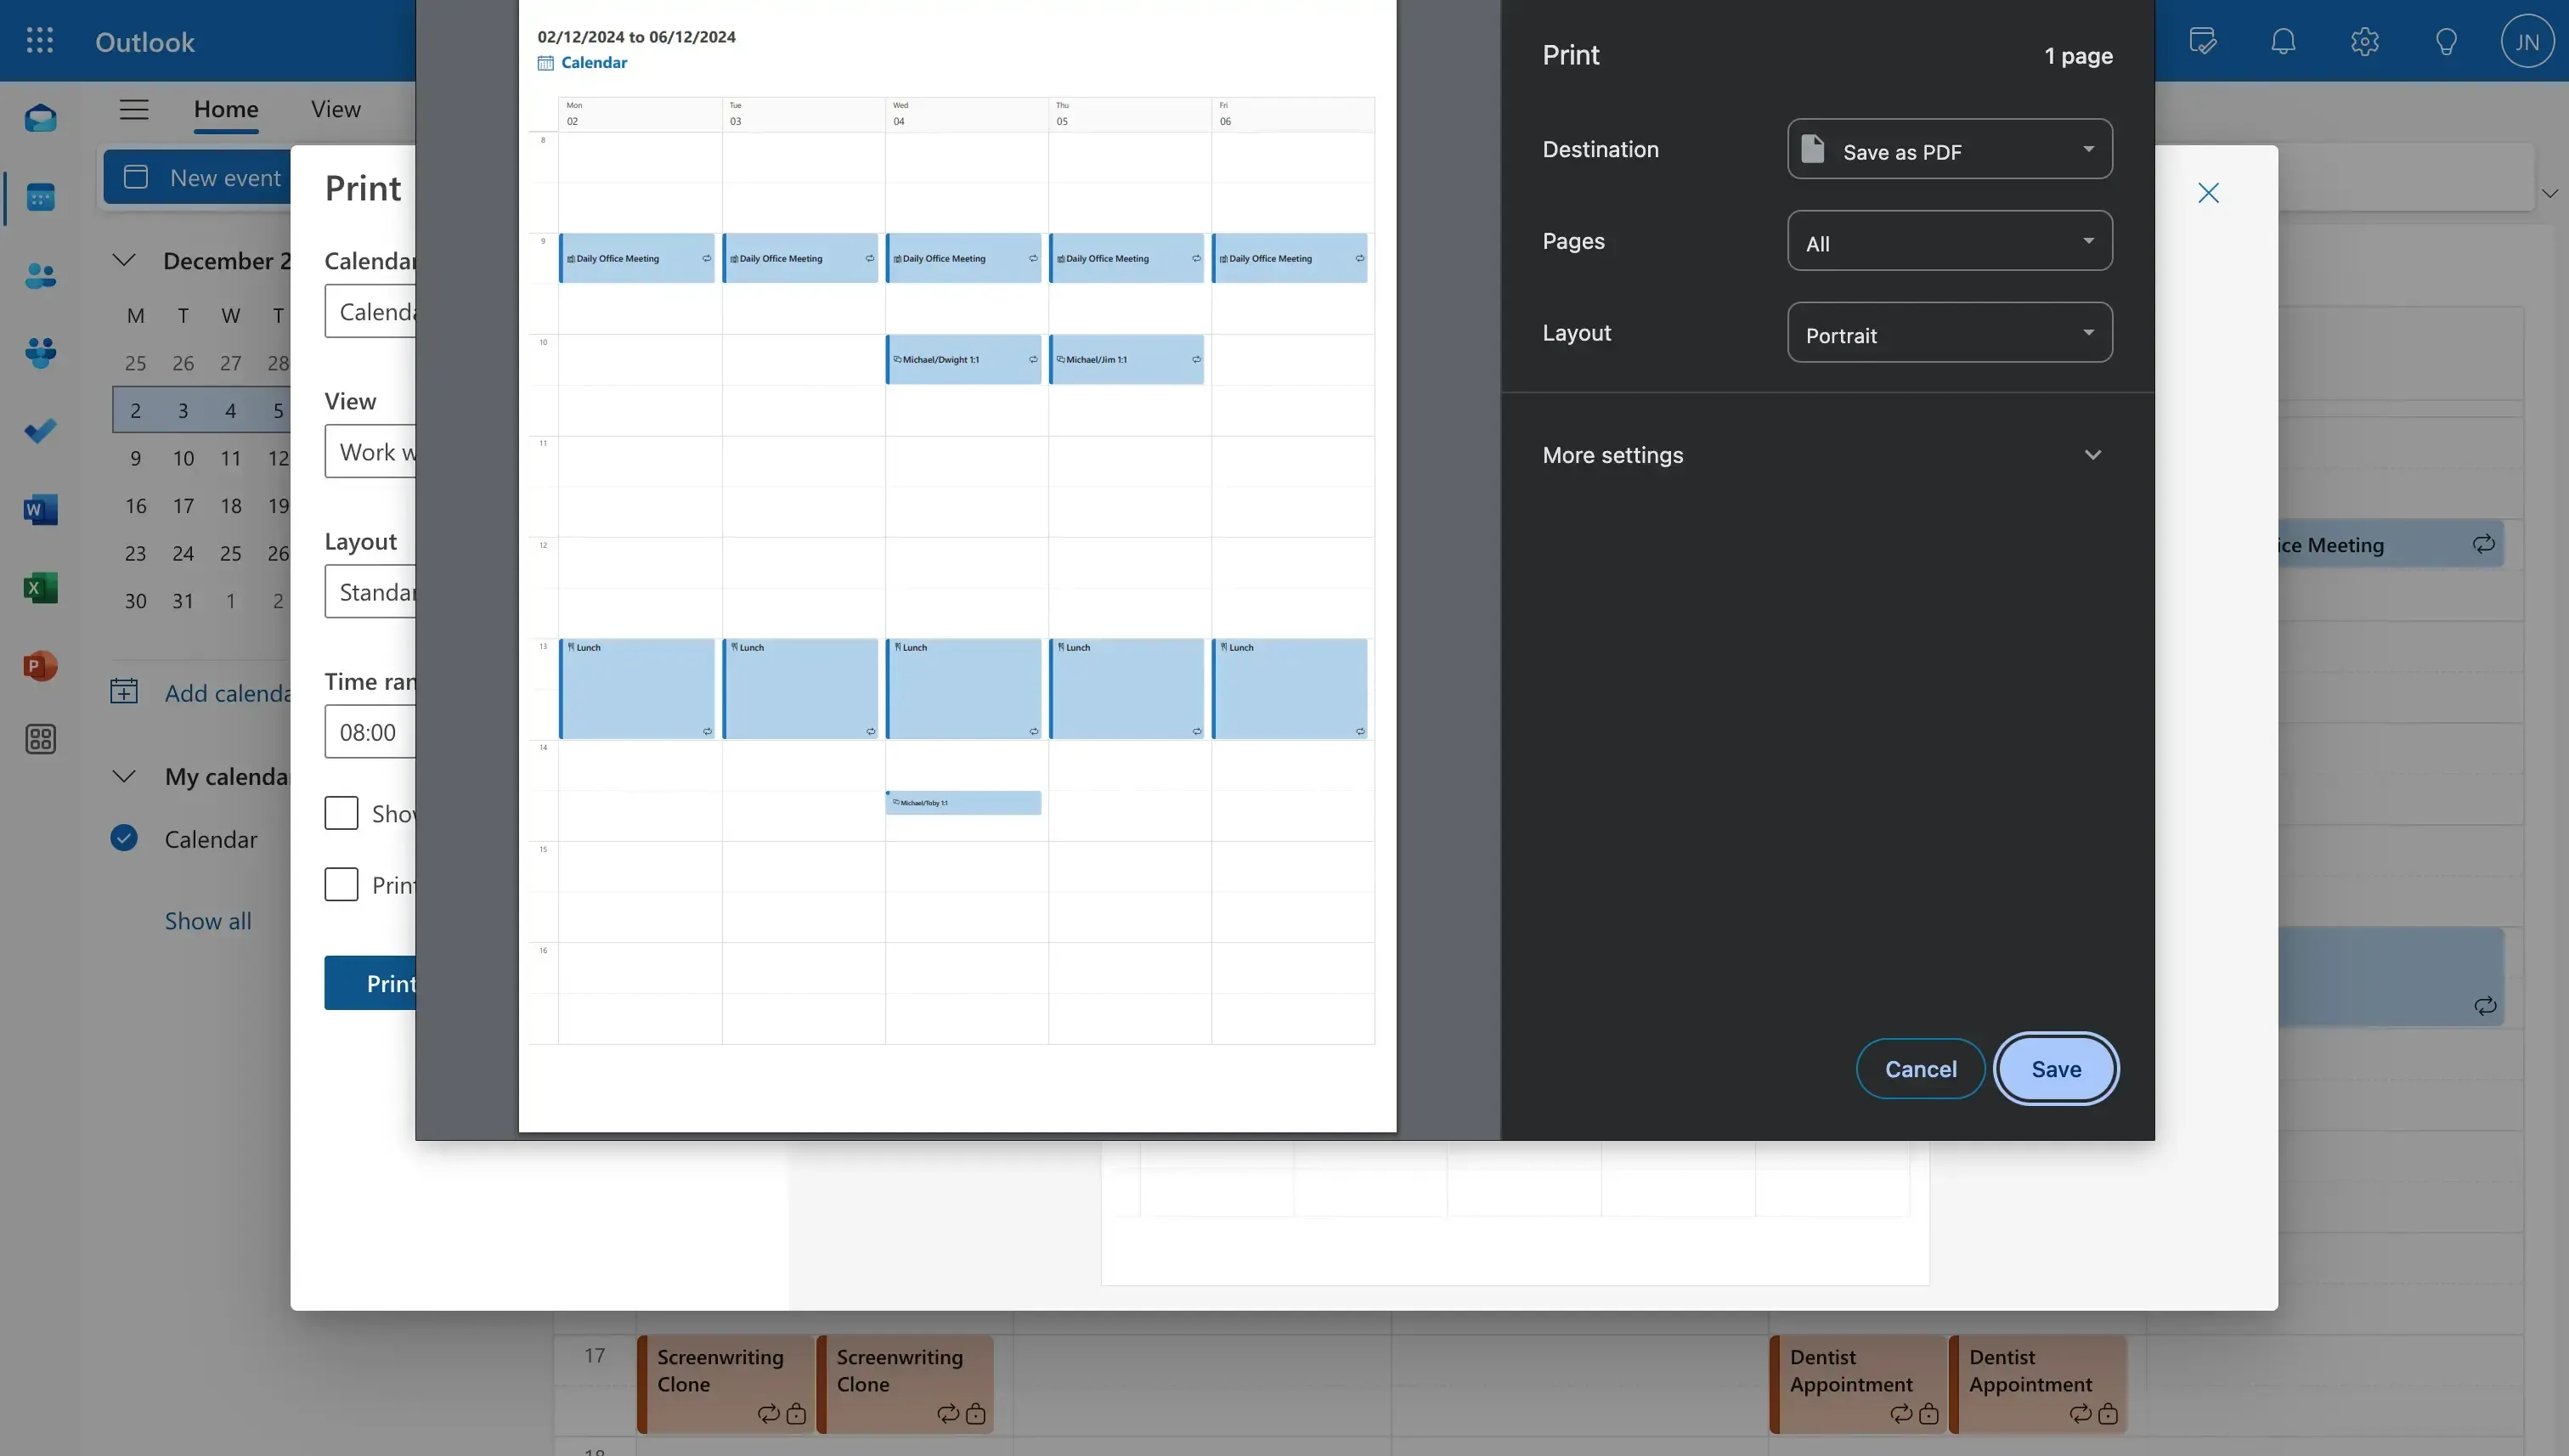Open Mail from the left sidebar
The height and width of the screenshot is (1456, 2569).
click(41, 119)
